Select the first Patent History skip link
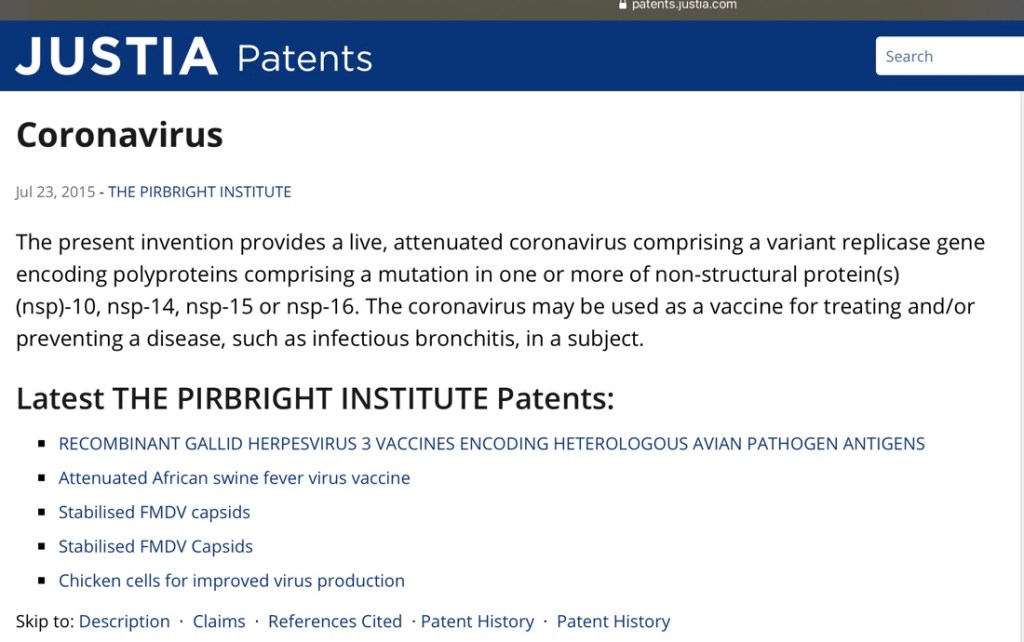Viewport: 1024px width, 642px height. [x=477, y=622]
